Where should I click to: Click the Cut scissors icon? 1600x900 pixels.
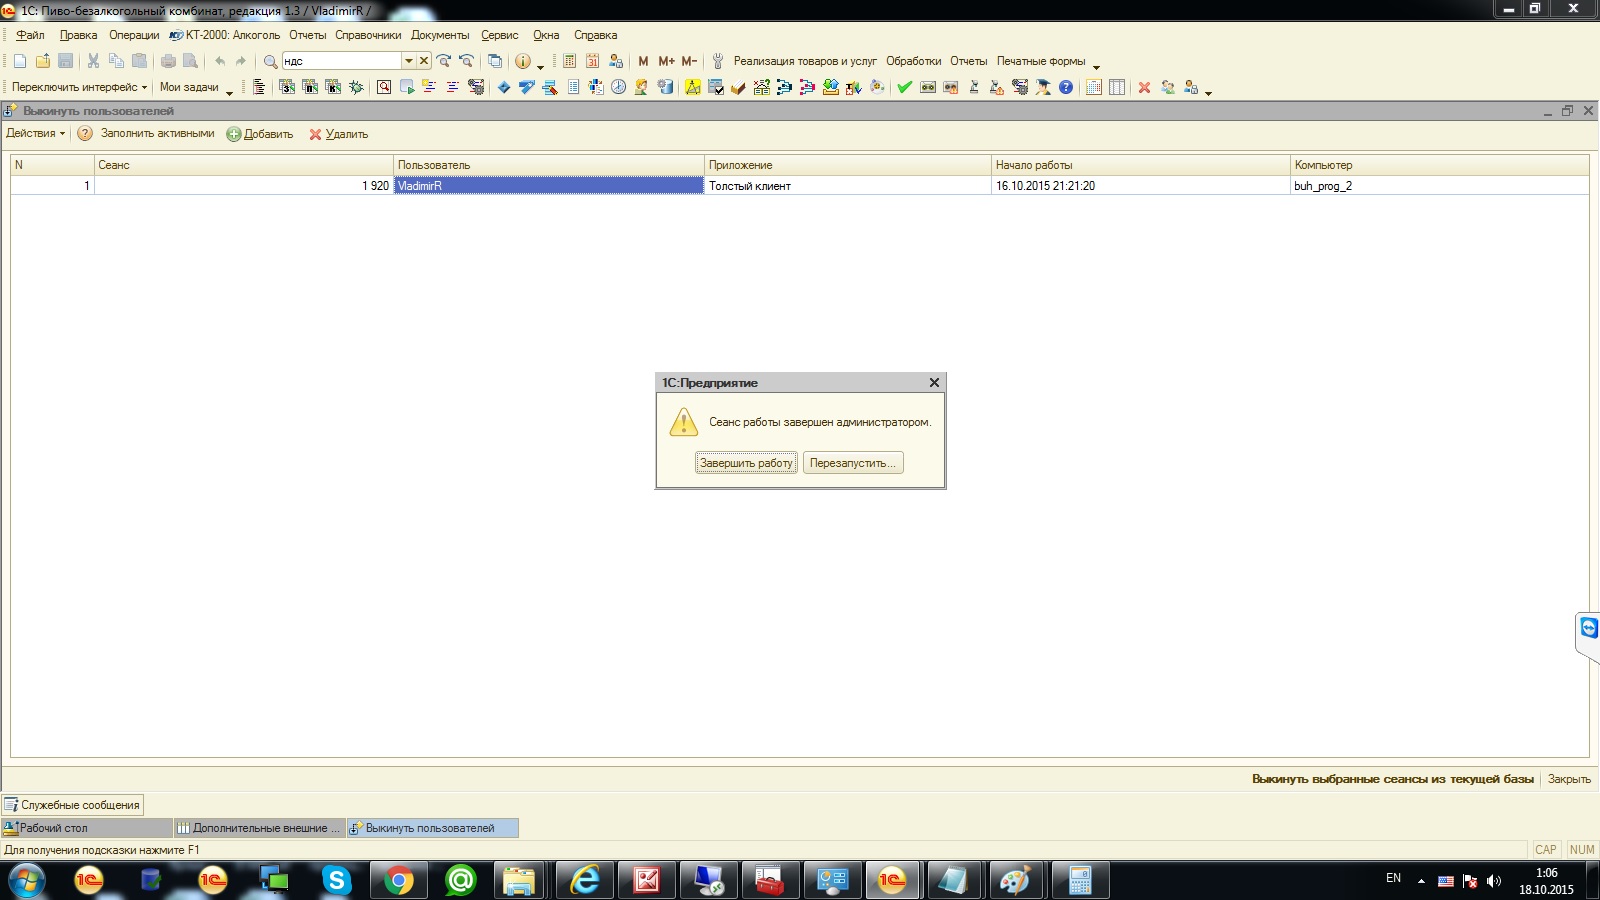point(93,61)
